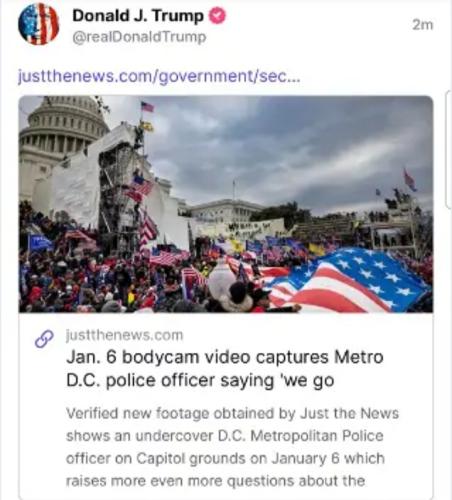Click the justthenews.com domain label in card
Screen dimensions: 452x500
(x=125, y=335)
